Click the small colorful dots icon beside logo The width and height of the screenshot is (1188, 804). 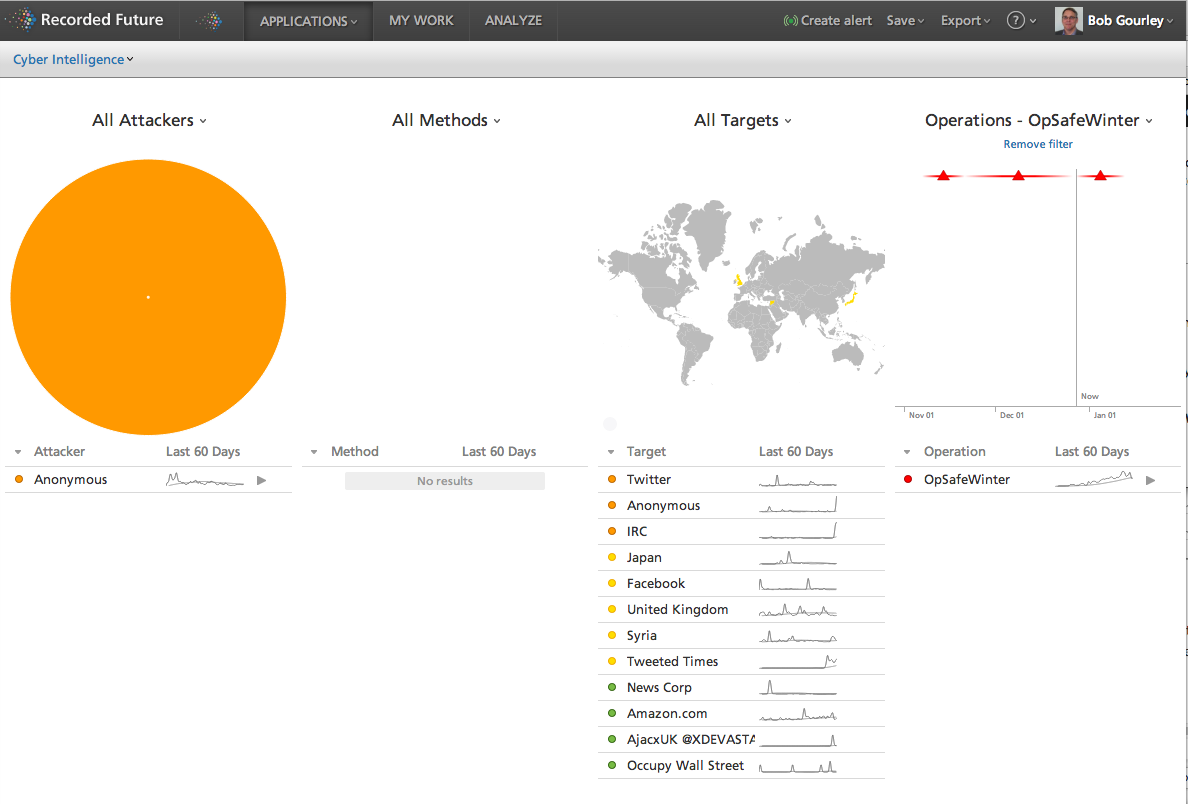(210, 20)
